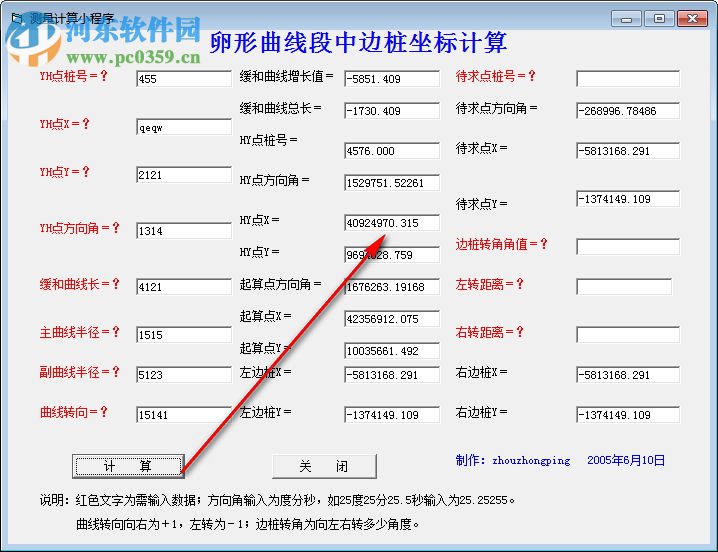This screenshot has height=552, width=718.
Task: Focus the 右边桩Y result field
Action: click(x=628, y=414)
